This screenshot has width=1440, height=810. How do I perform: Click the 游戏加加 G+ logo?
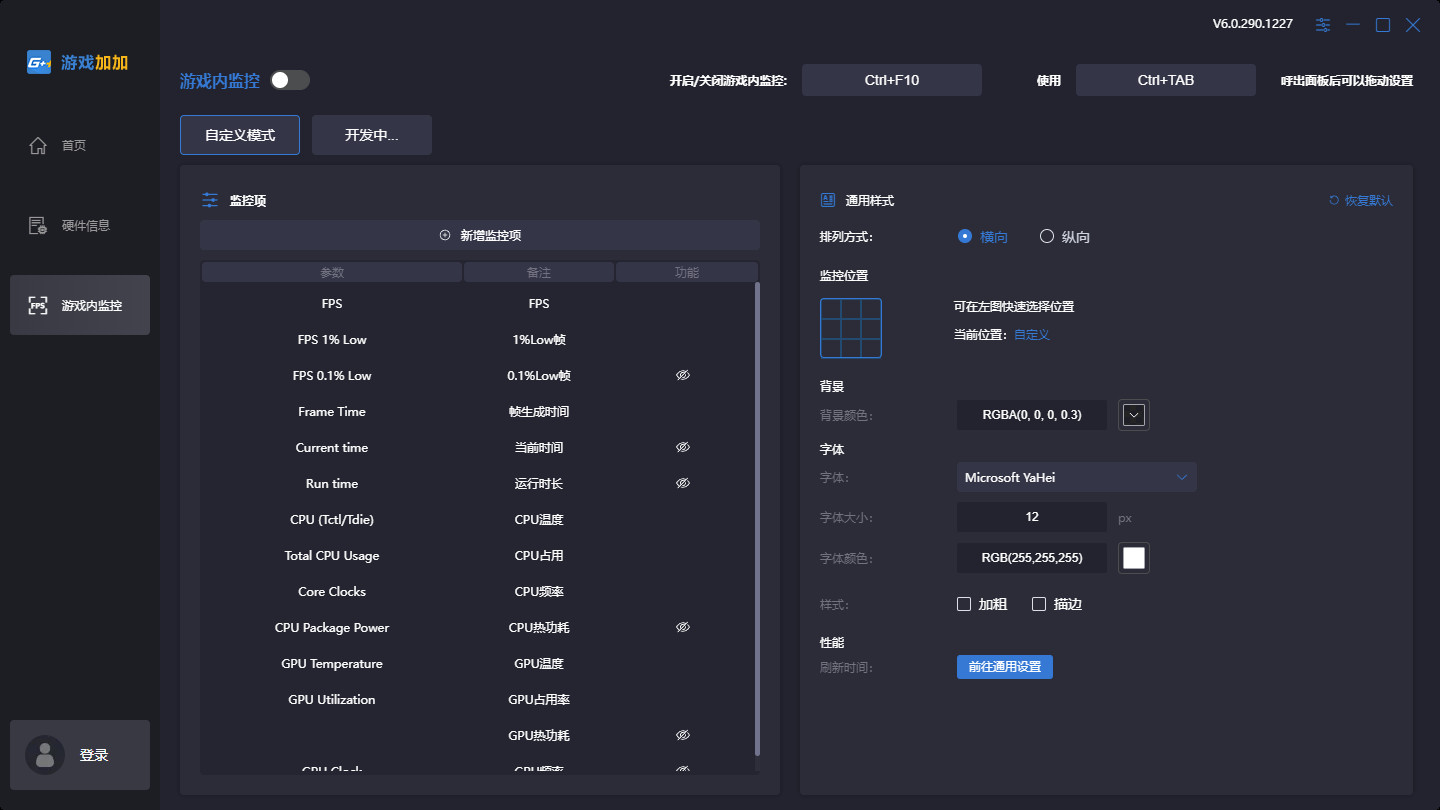pyautogui.click(x=39, y=62)
